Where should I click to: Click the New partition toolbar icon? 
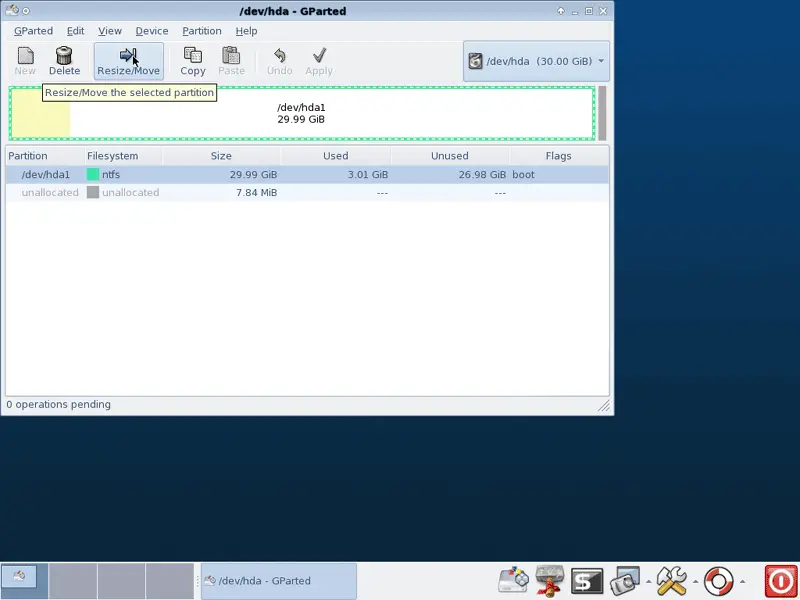pos(25,61)
